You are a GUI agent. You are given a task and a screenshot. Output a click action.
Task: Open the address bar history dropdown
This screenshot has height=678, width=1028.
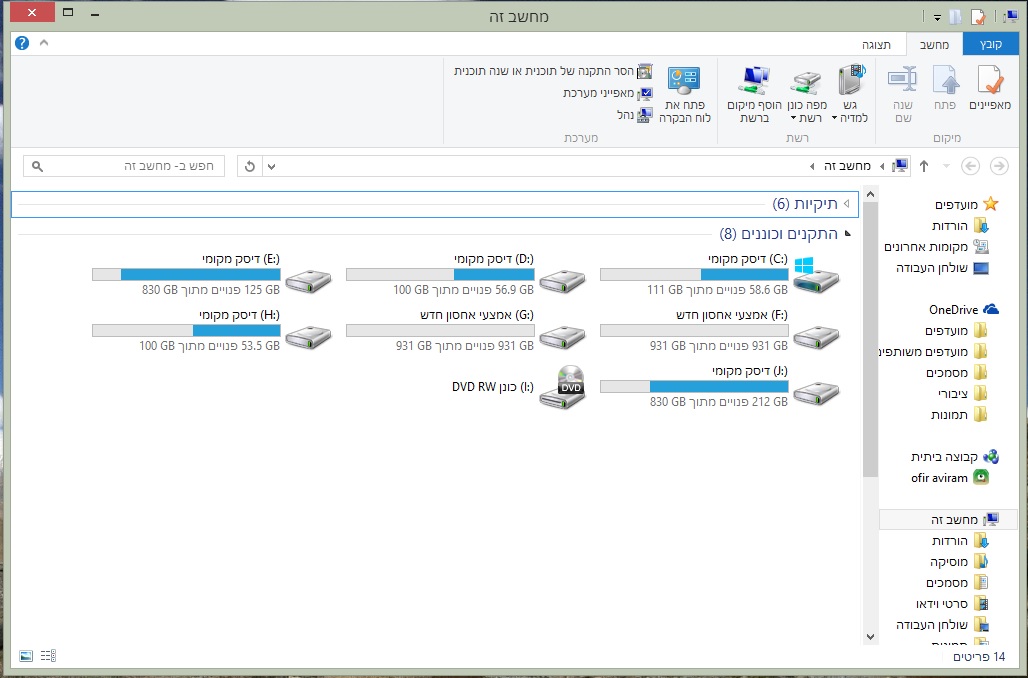[x=273, y=166]
